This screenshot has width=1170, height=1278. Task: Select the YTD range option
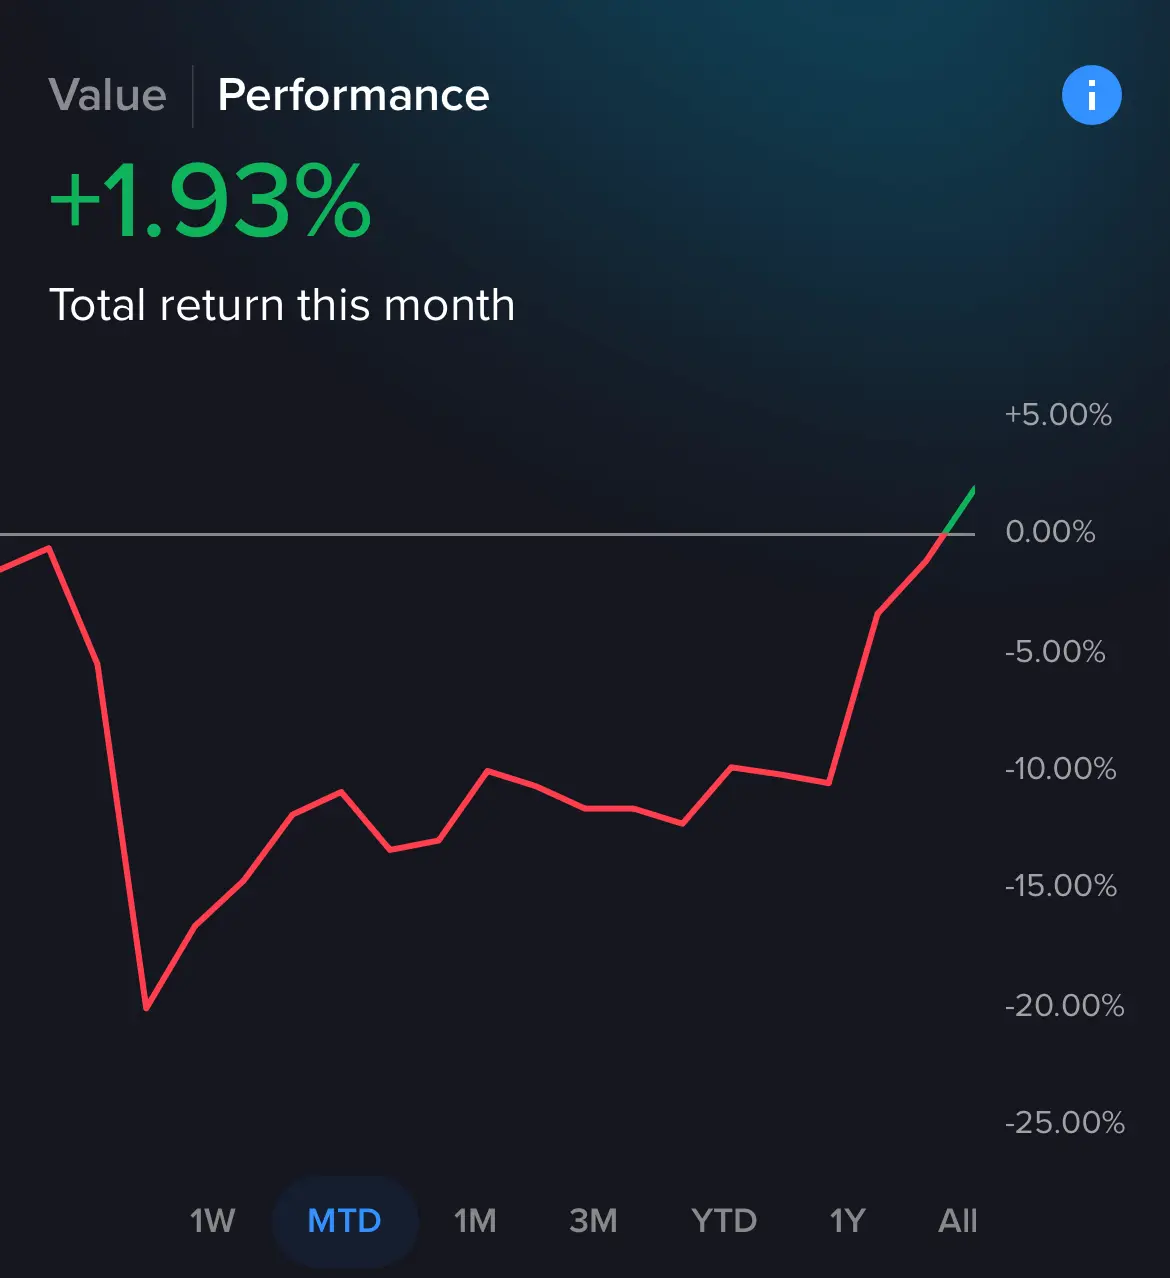click(x=724, y=1221)
